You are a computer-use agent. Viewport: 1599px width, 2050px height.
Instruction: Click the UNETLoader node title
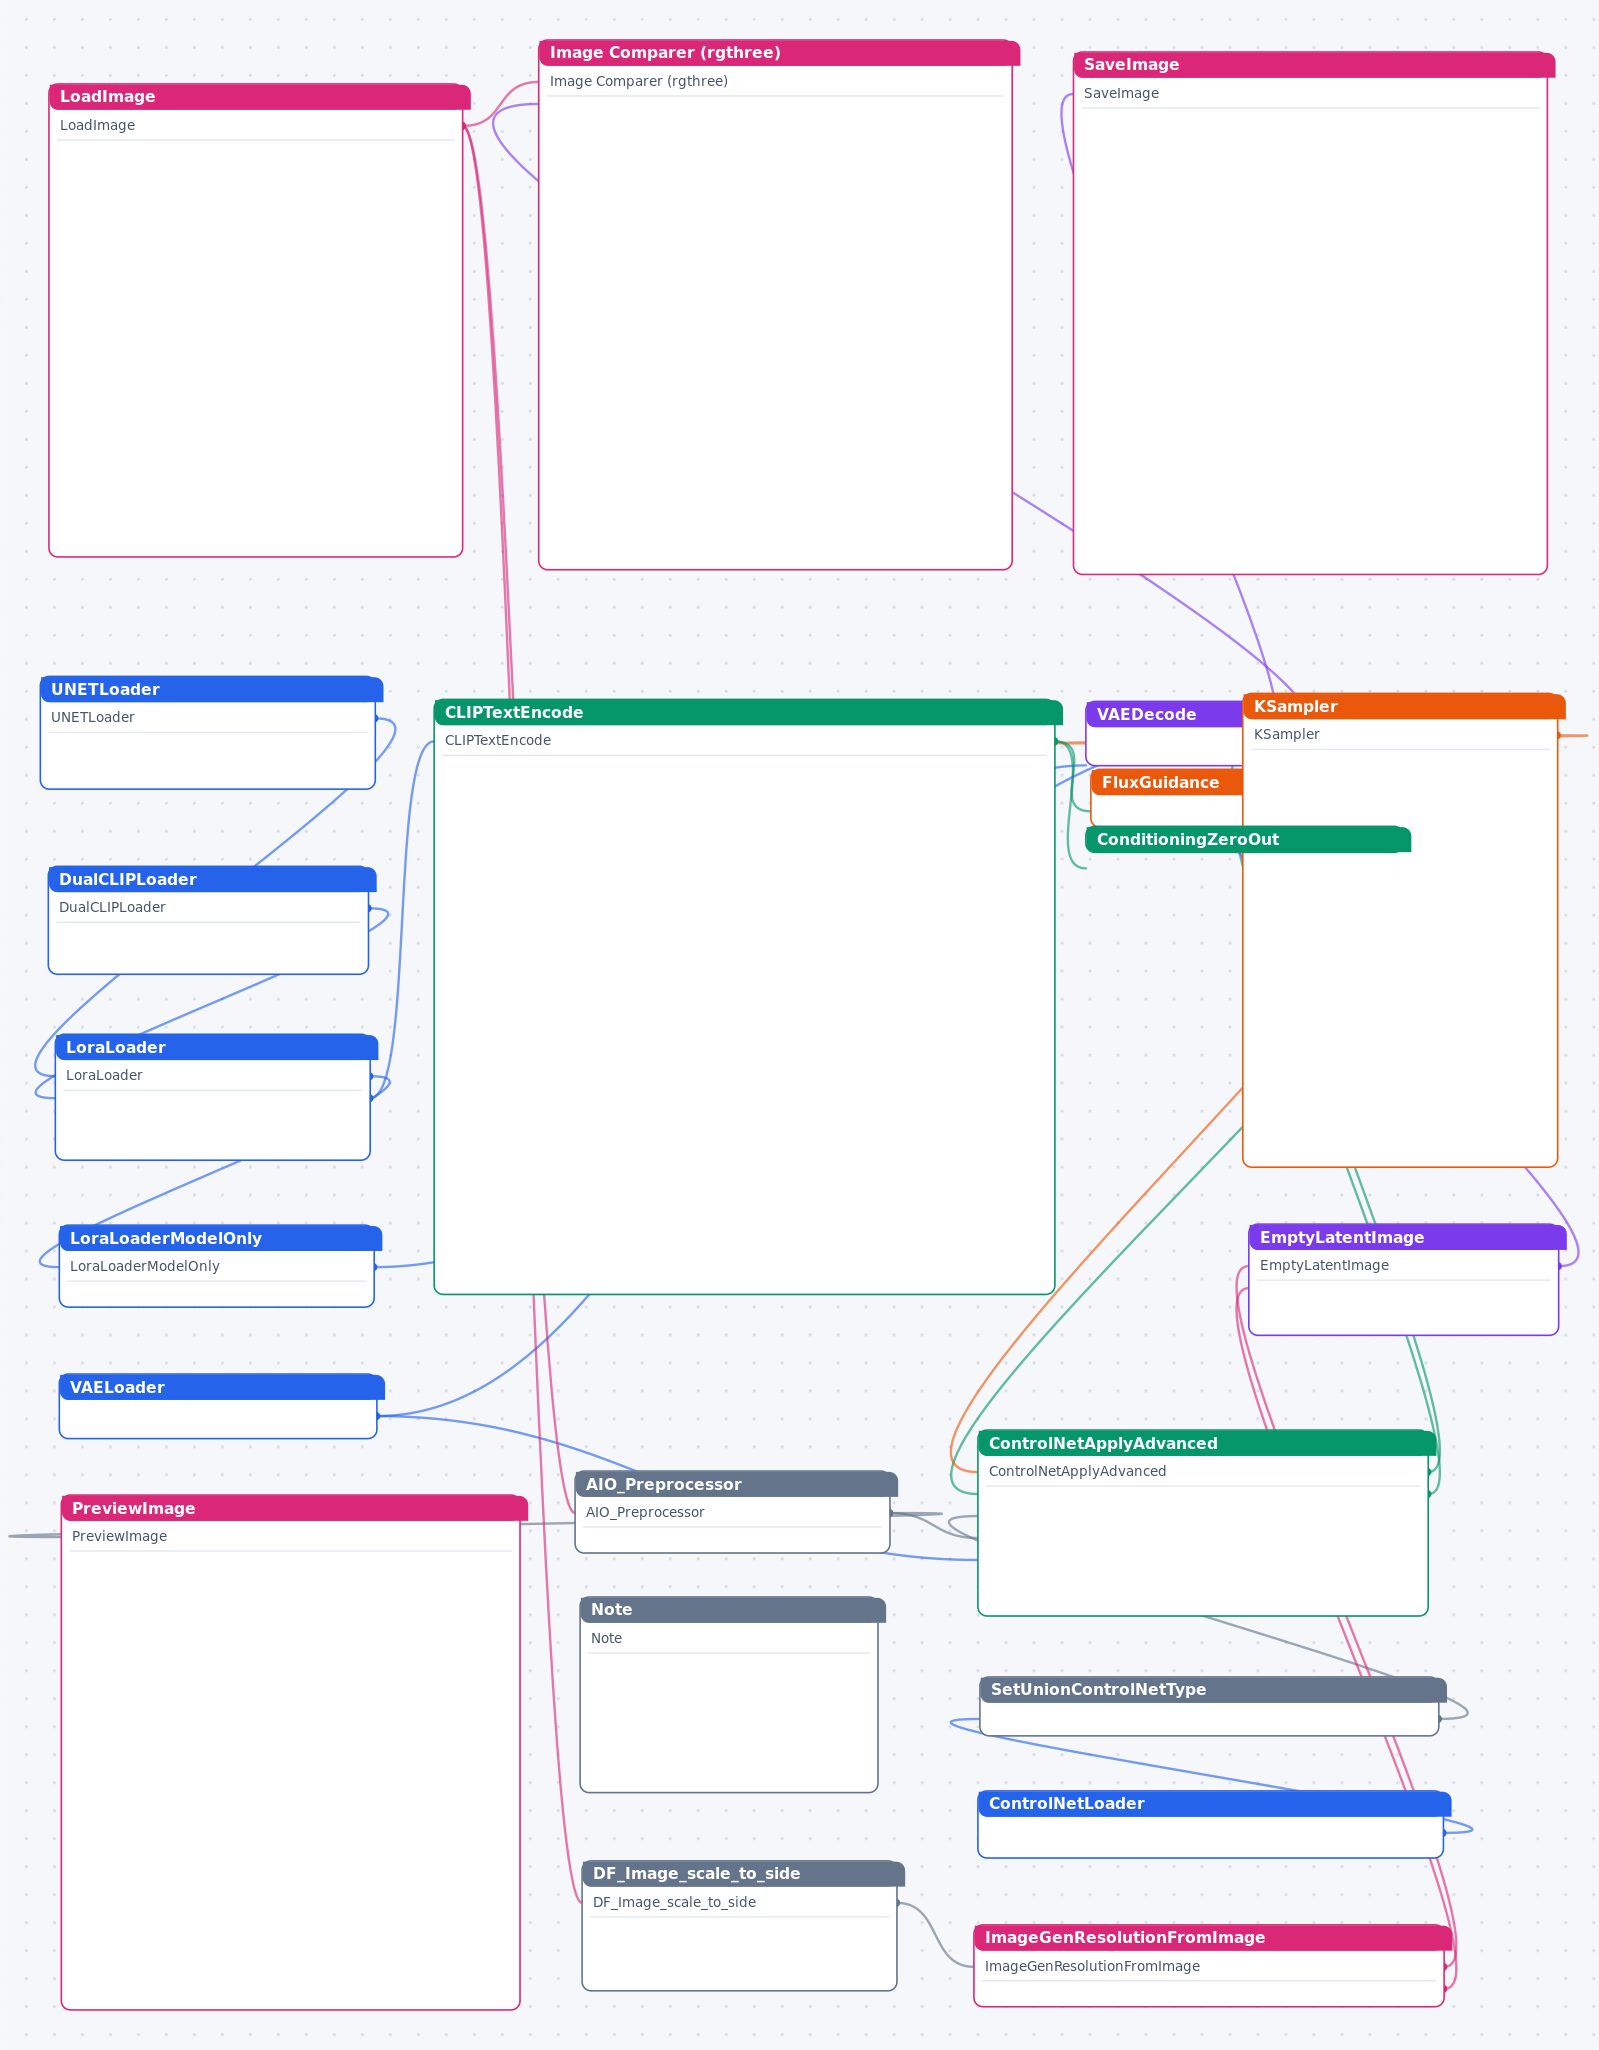click(211, 690)
